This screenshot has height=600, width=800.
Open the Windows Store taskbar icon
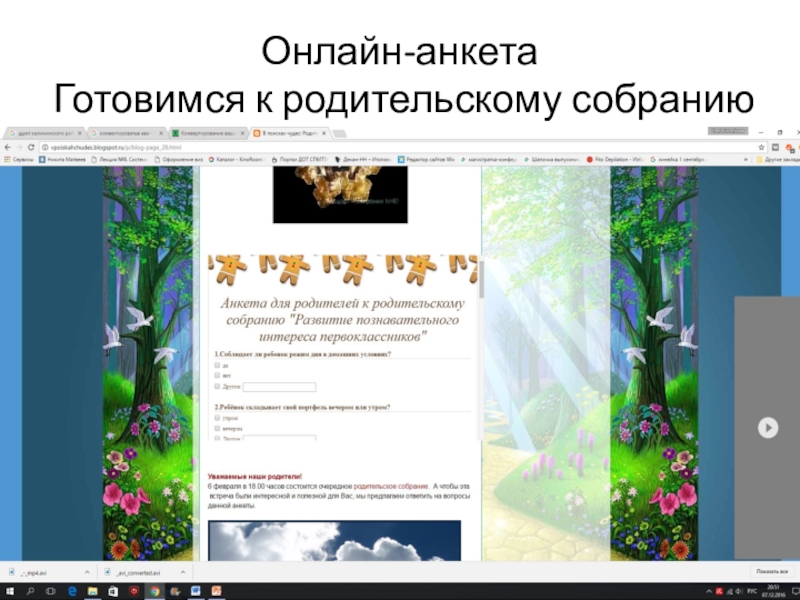coord(113,591)
